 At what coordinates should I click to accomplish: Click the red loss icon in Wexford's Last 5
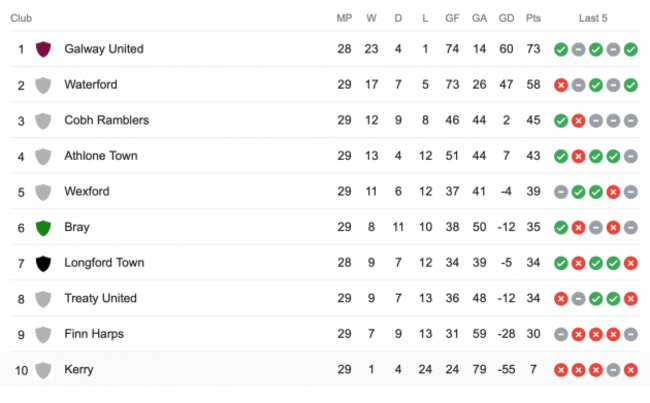tap(612, 192)
